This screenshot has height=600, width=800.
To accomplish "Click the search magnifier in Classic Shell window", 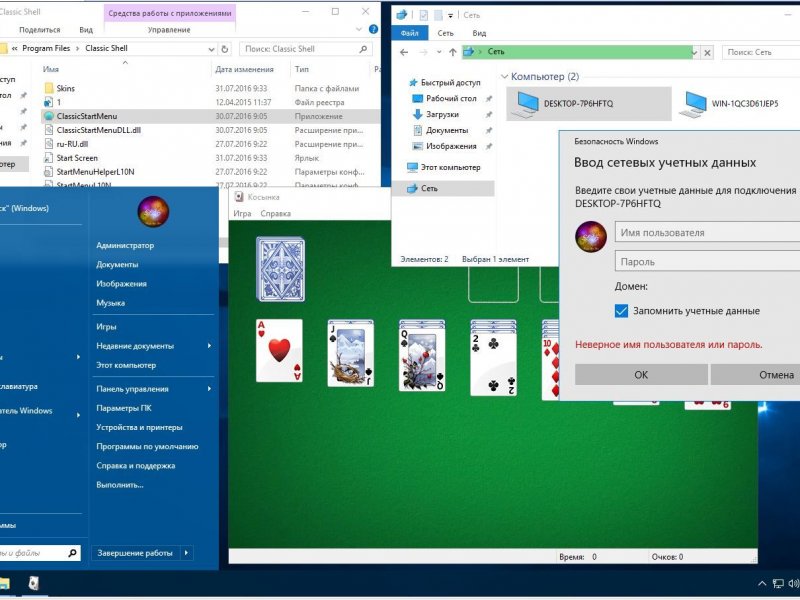I will 363,49.
